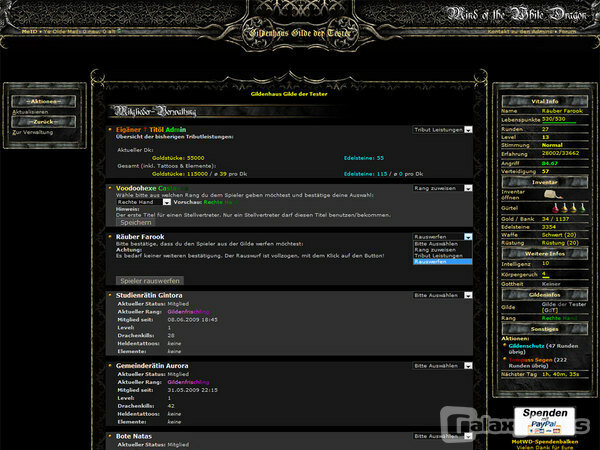Click the Rüstung (20) armor value
Viewport: 600px width, 450px height.
point(560,243)
